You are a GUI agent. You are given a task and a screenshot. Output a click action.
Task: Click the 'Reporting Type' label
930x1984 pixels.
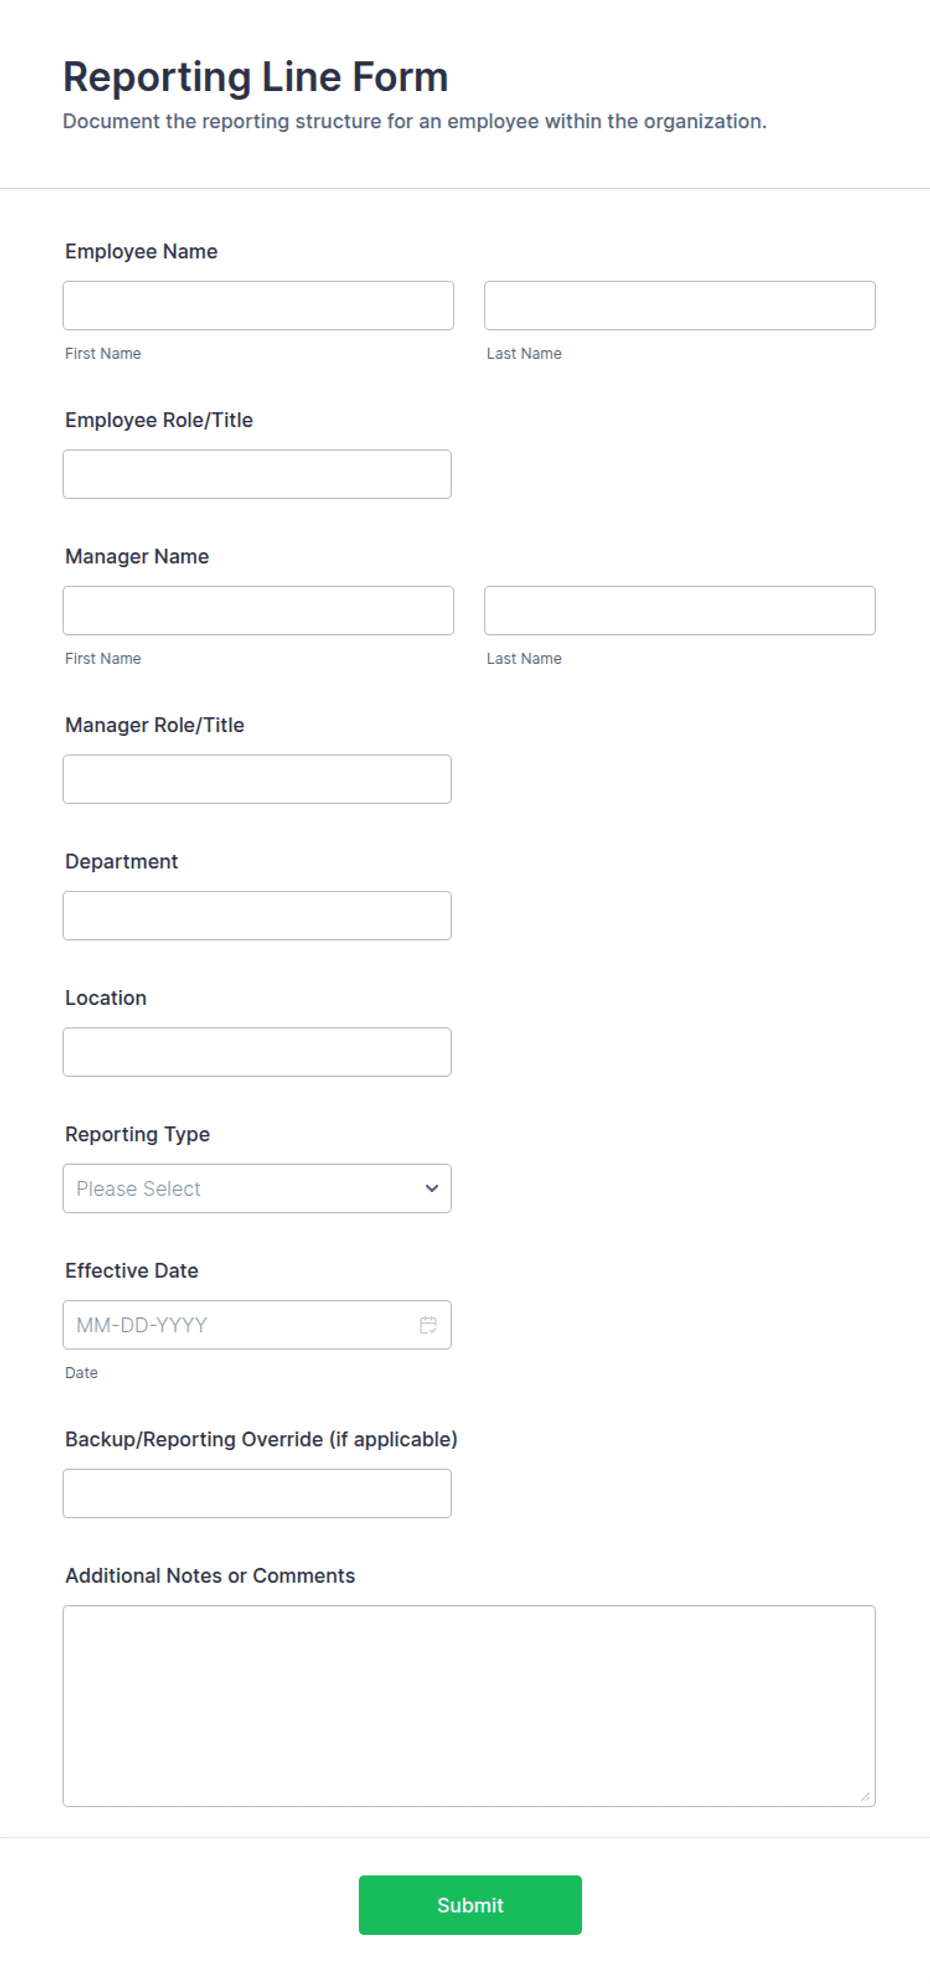pyautogui.click(x=137, y=1134)
